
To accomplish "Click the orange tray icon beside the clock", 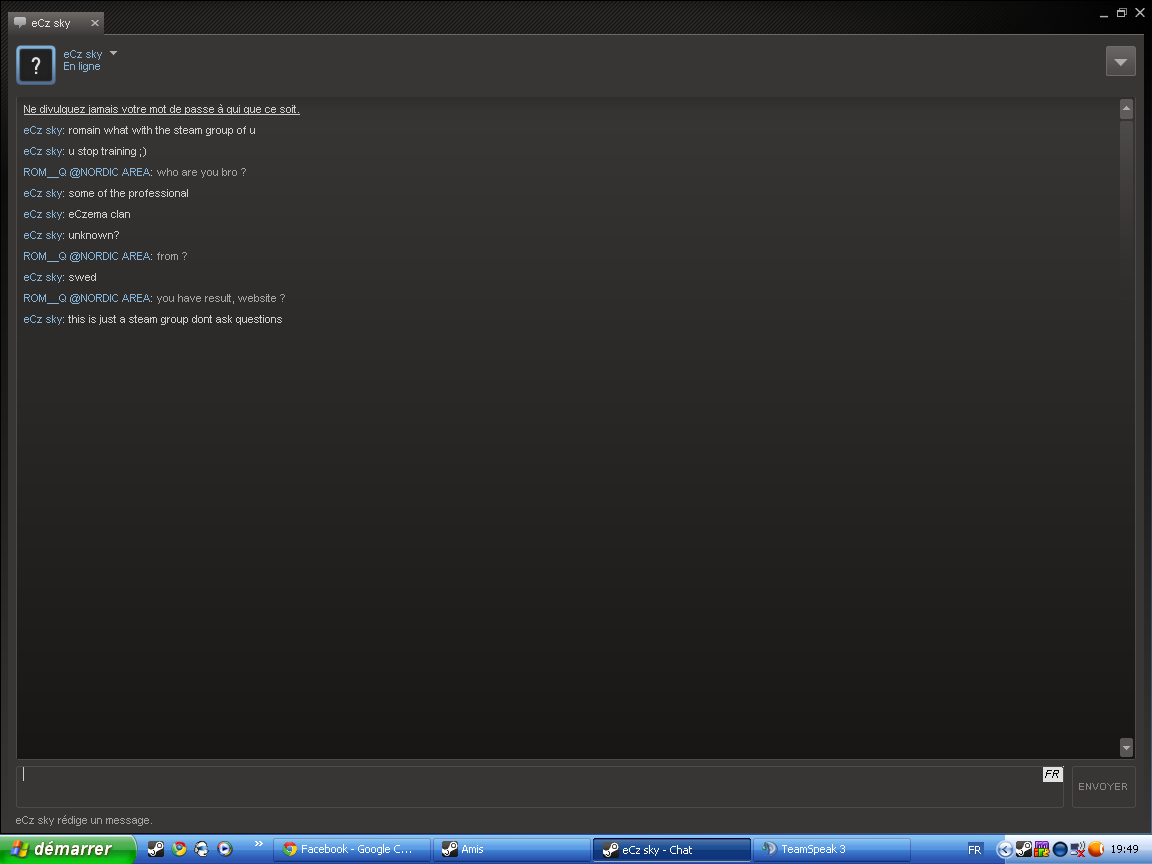I will click(x=1096, y=850).
